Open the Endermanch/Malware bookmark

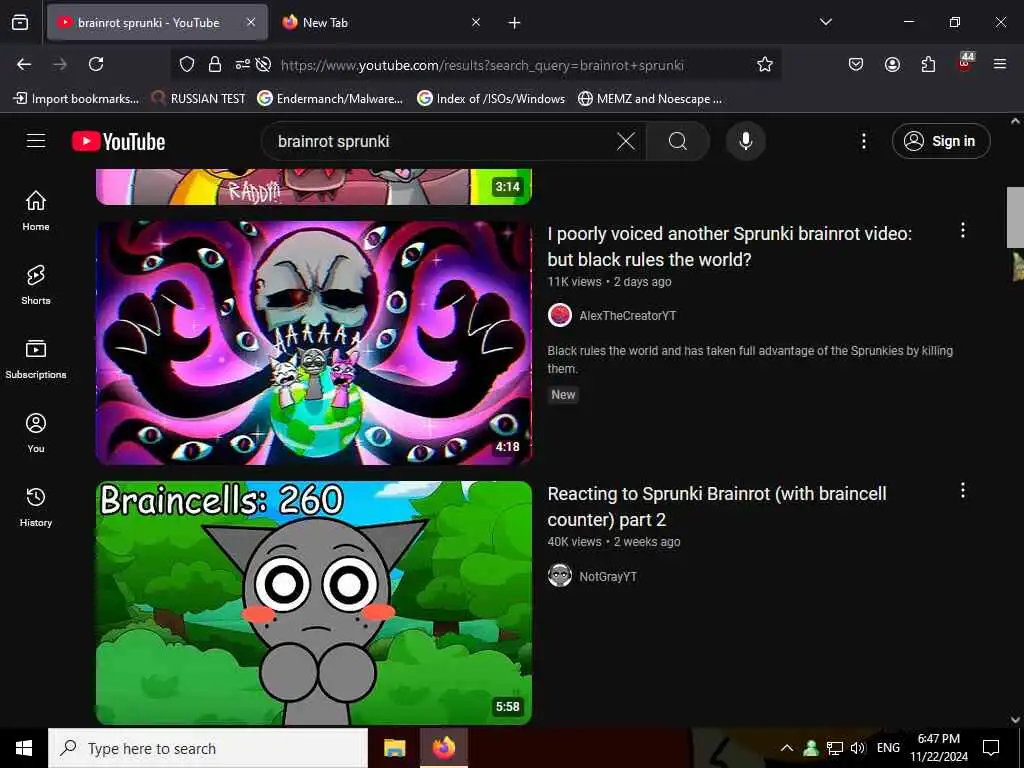click(x=330, y=99)
